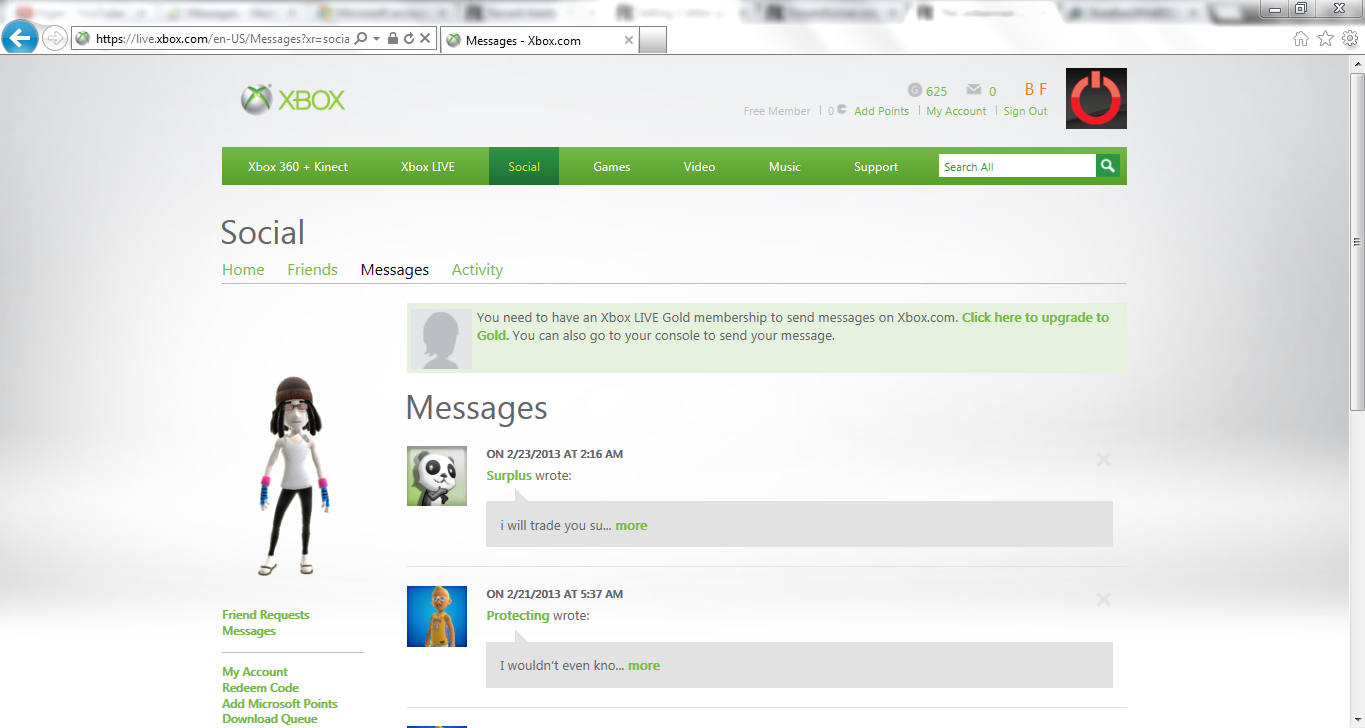Open the Video menu
The image size is (1365, 728).
[x=699, y=167]
